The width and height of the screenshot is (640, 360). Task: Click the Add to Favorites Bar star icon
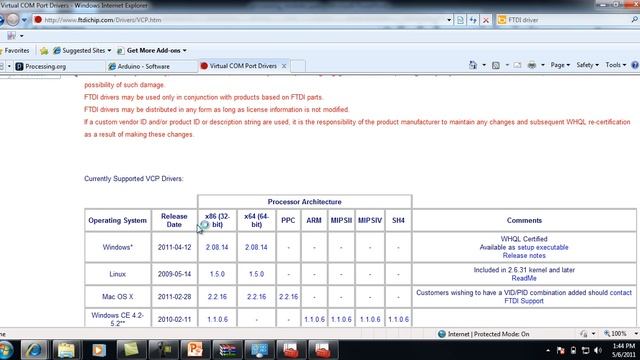[x=44, y=51]
